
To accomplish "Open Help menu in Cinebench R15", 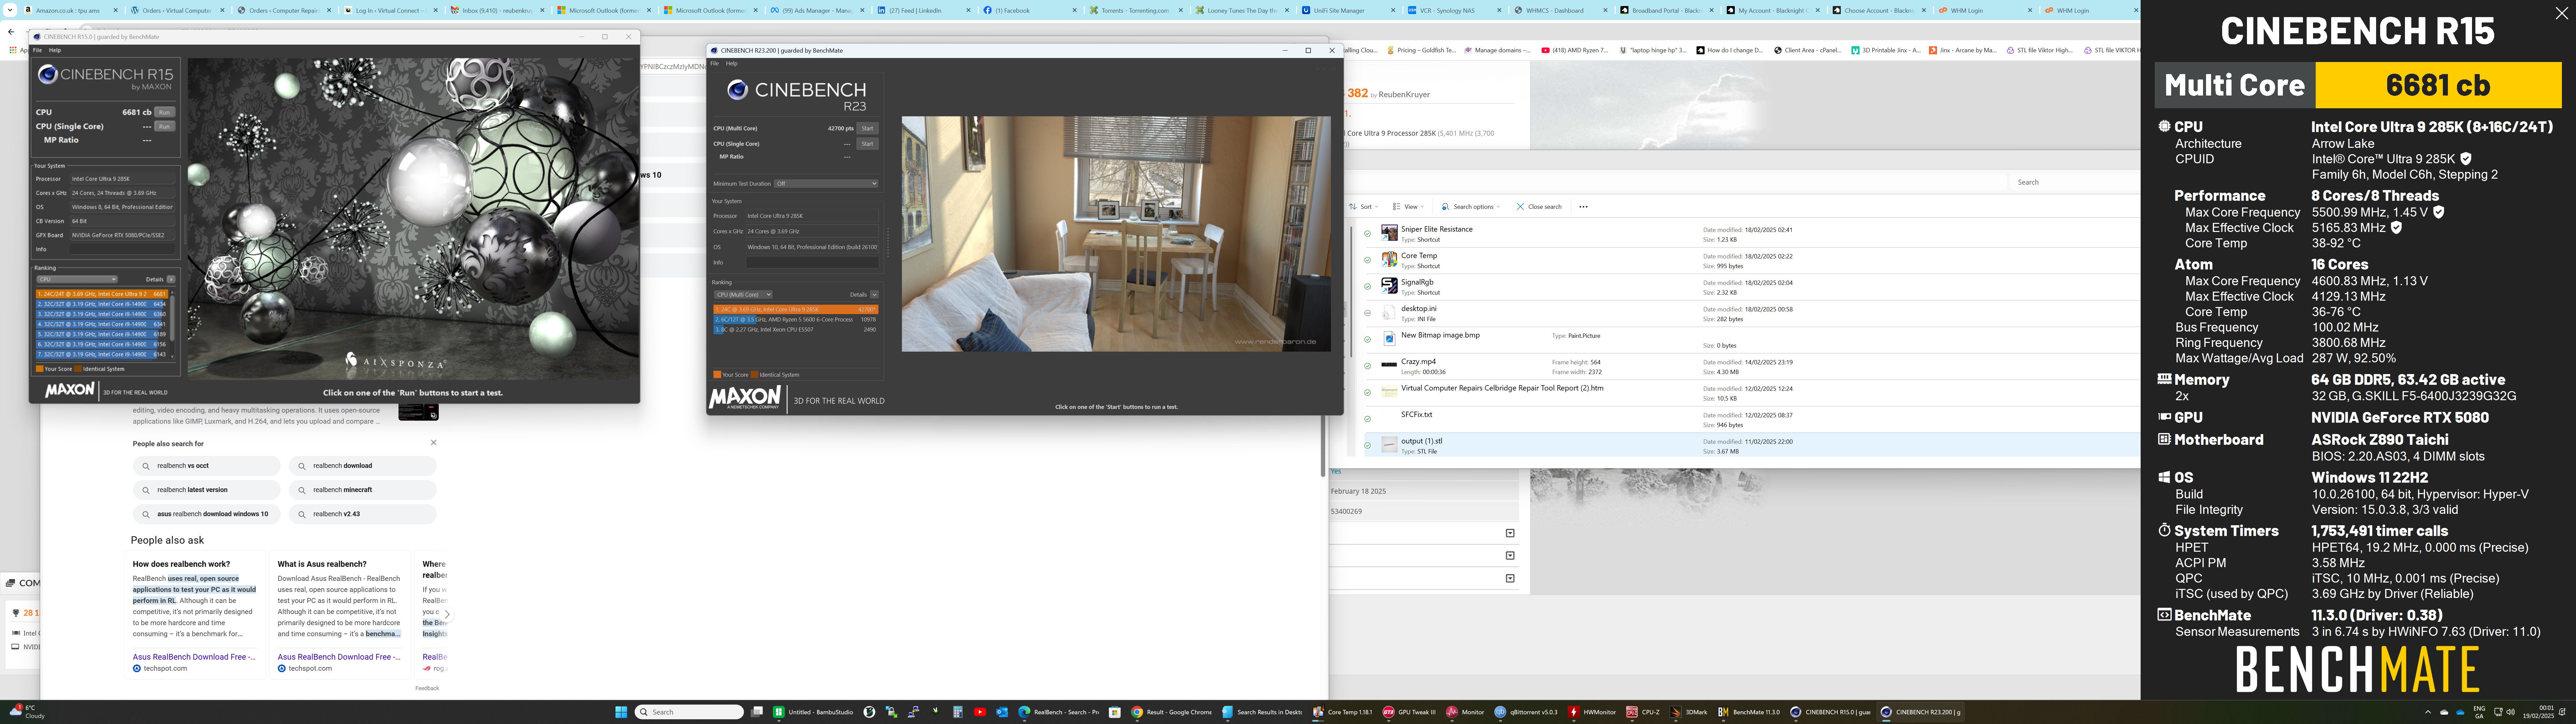I will click(55, 50).
